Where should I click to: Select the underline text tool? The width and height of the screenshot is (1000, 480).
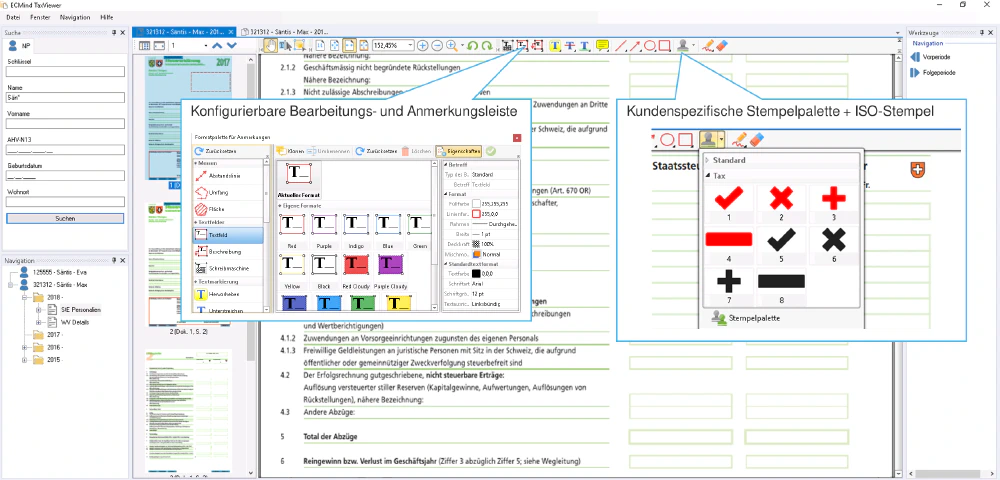tap(584, 45)
